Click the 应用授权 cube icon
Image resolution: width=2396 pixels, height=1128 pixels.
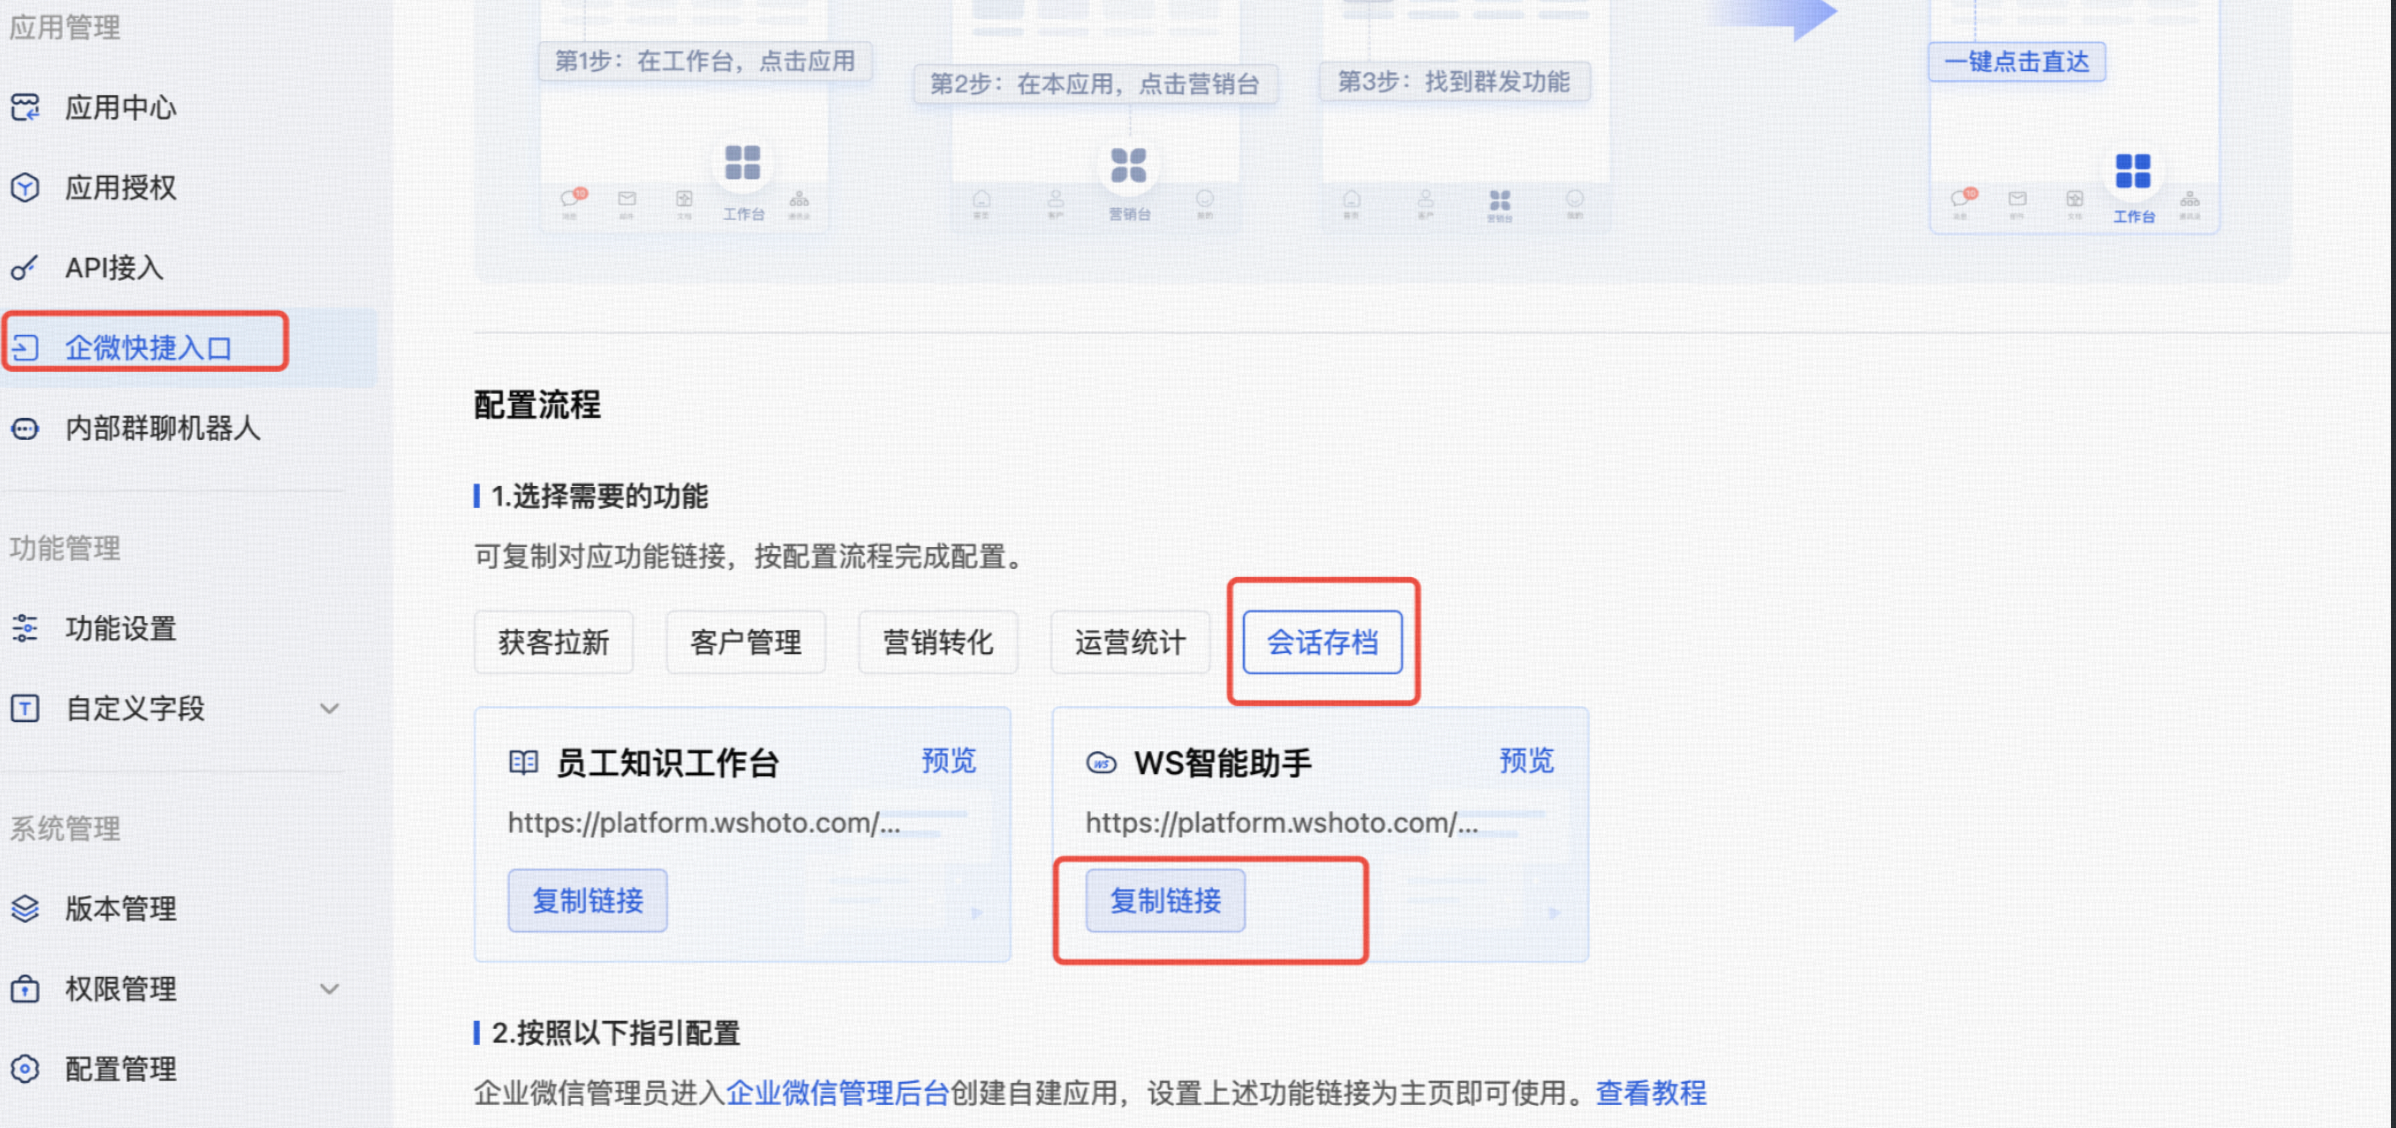pos(25,187)
